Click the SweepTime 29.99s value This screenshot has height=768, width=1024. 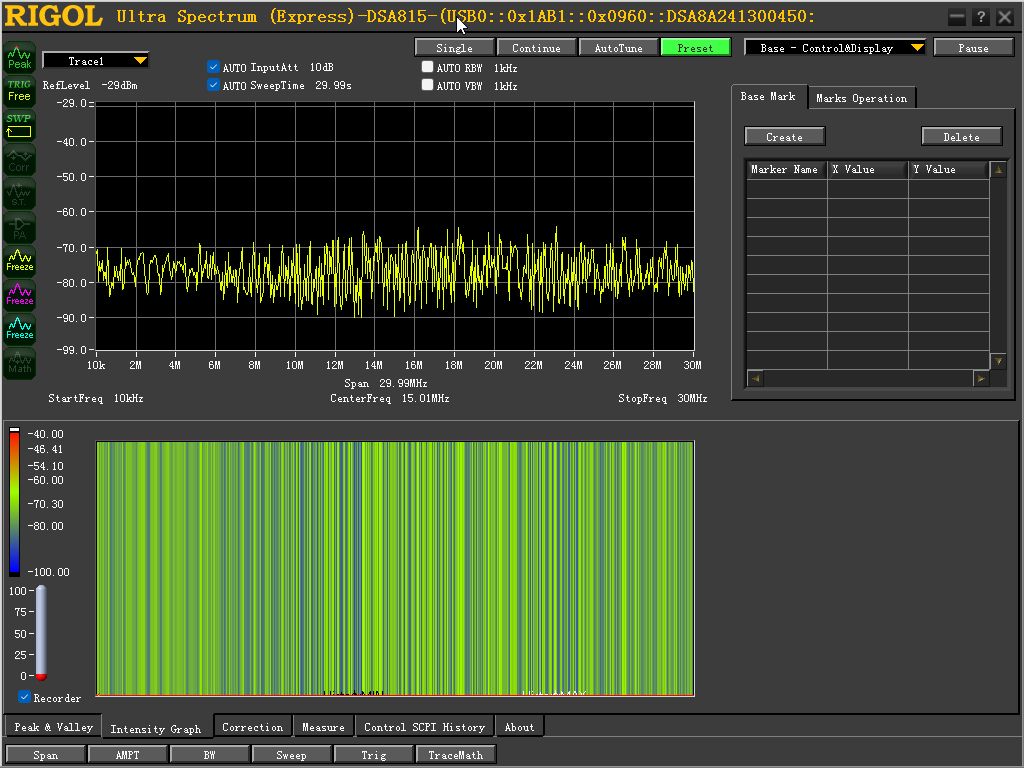[333, 85]
